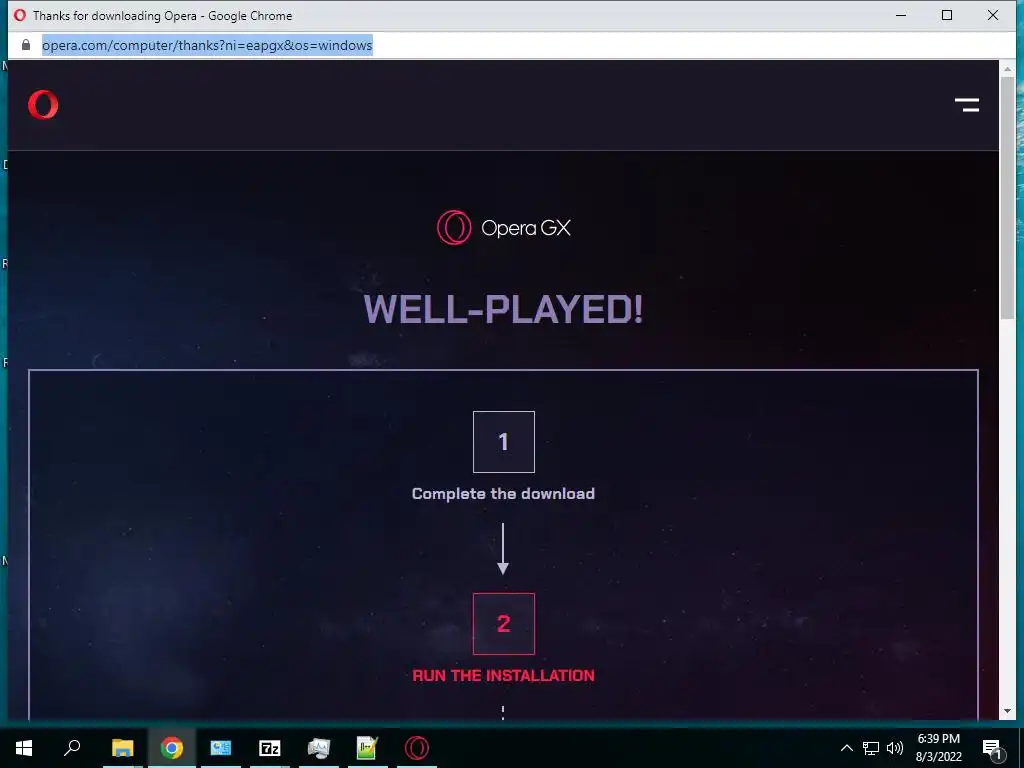Open the Notepad++ taskbar icon

click(367, 748)
